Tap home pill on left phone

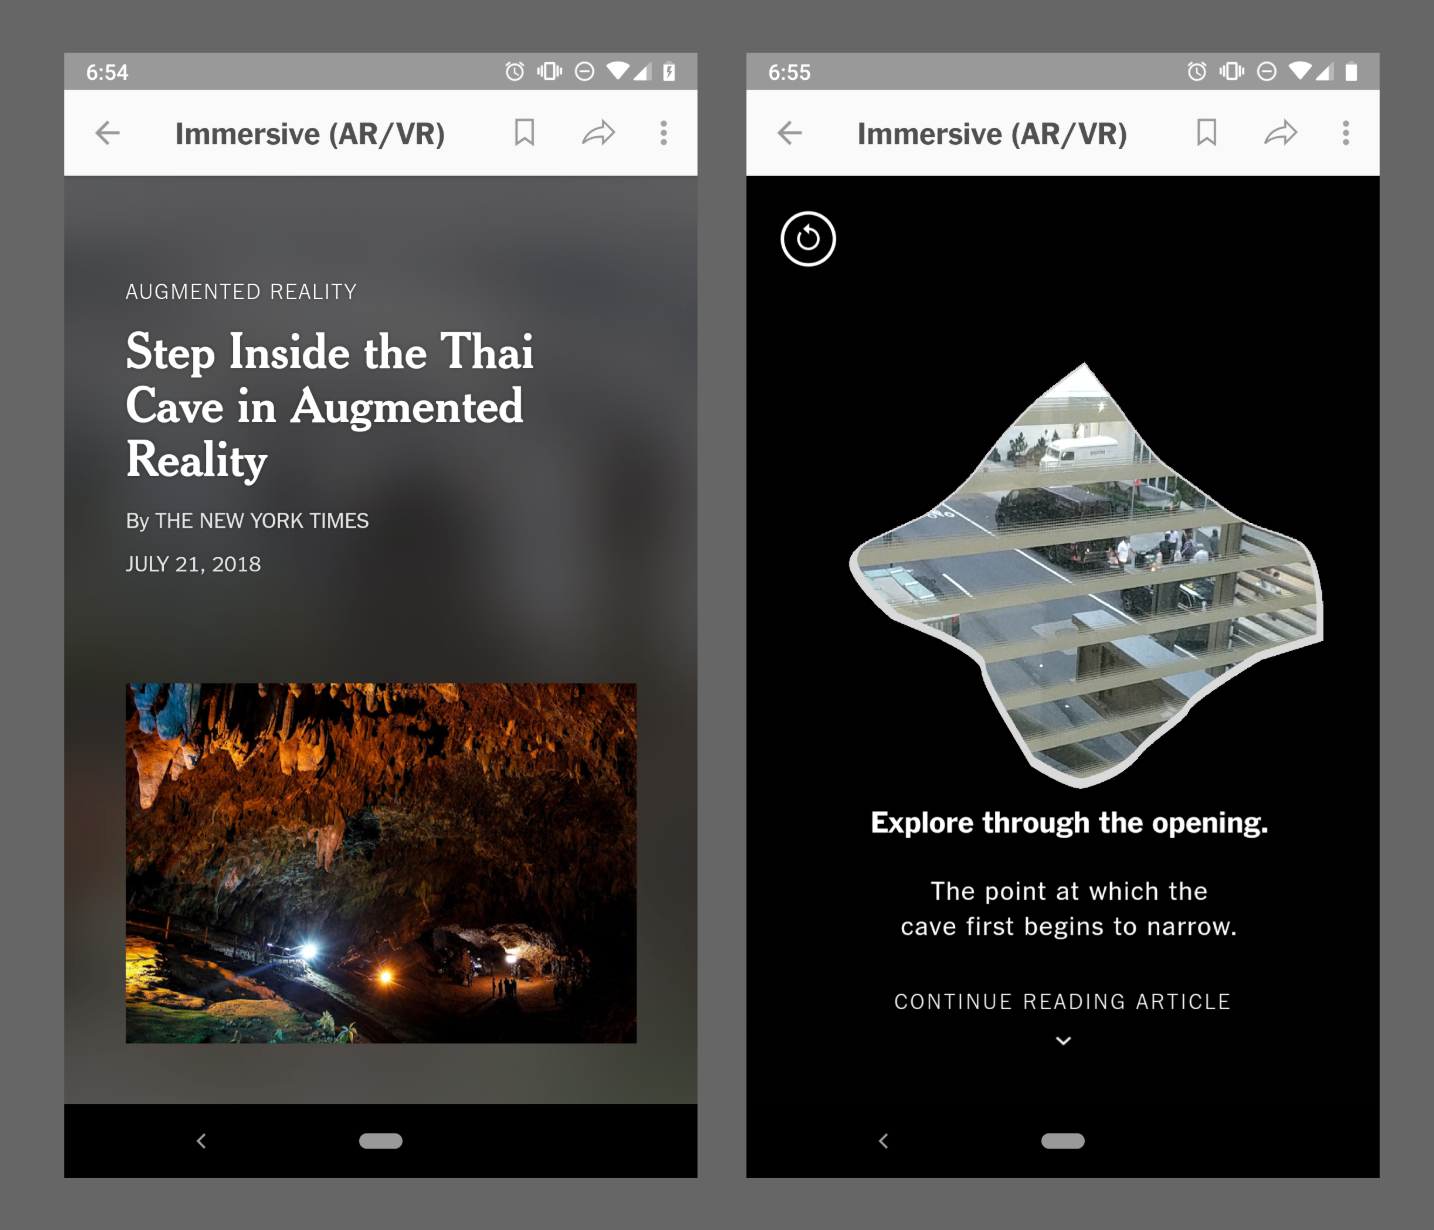(x=381, y=1141)
